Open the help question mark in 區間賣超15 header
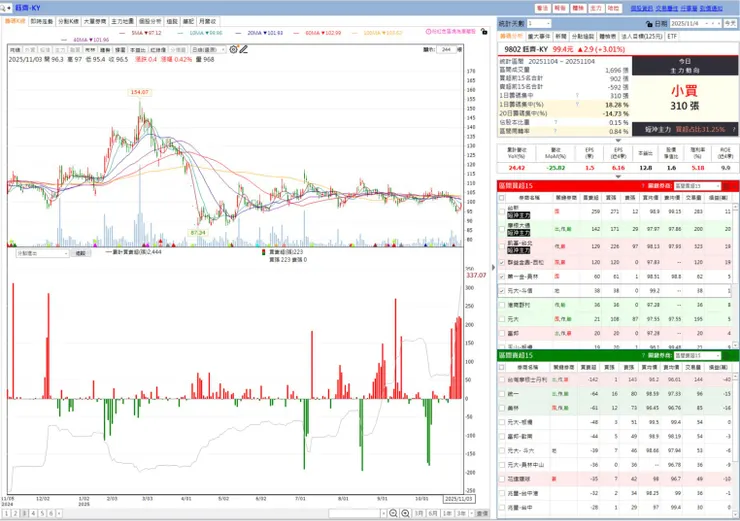740x521 pixels. [x=643, y=355]
